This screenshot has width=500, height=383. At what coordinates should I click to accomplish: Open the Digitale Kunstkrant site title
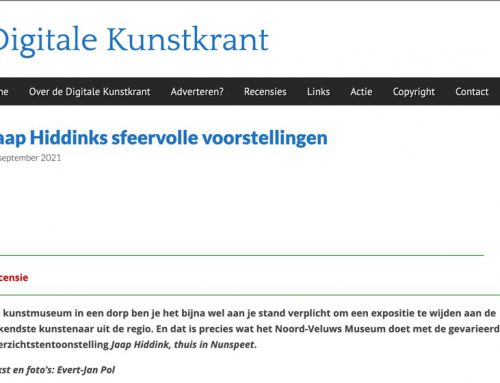(x=133, y=41)
